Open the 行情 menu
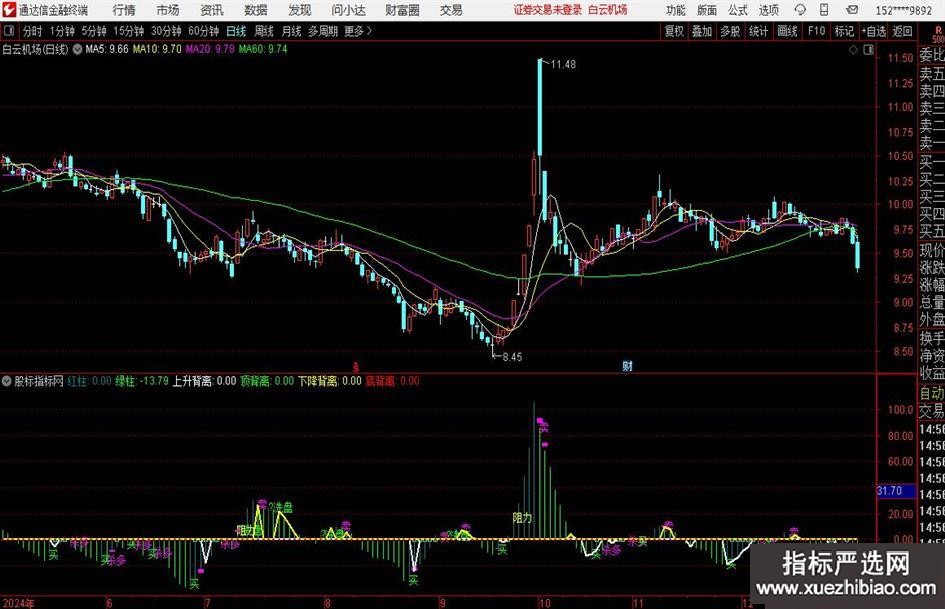 click(124, 10)
